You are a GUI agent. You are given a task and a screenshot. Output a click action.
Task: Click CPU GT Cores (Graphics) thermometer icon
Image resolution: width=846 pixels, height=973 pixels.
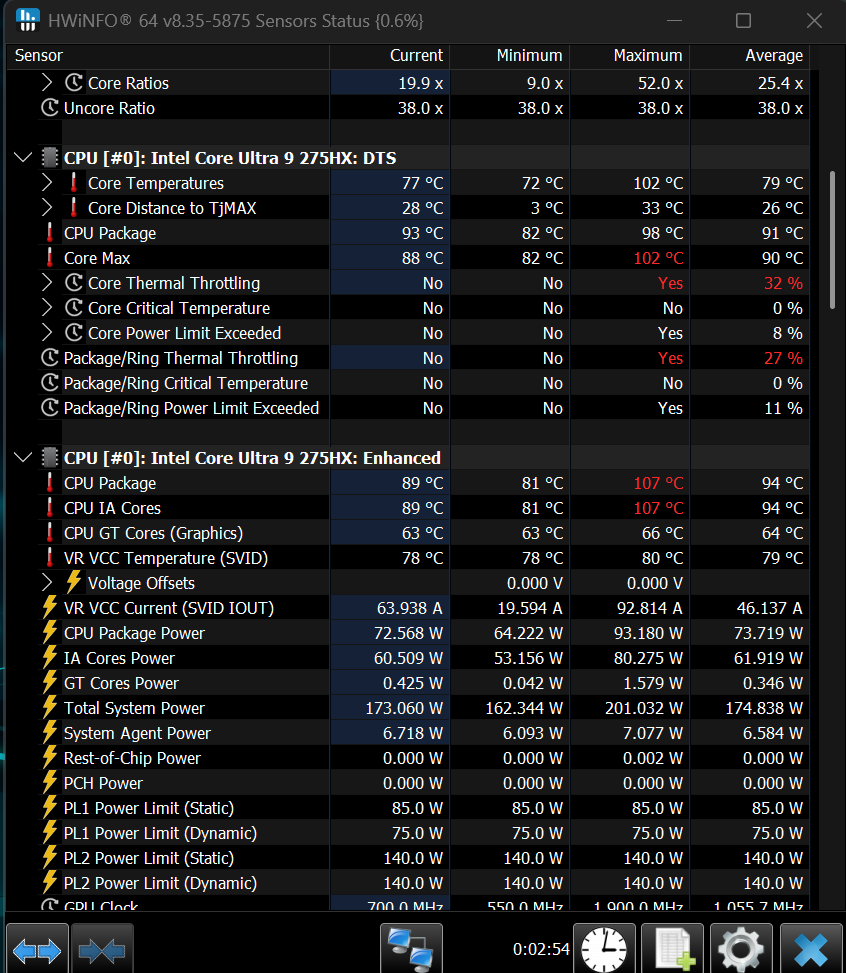[x=50, y=533]
